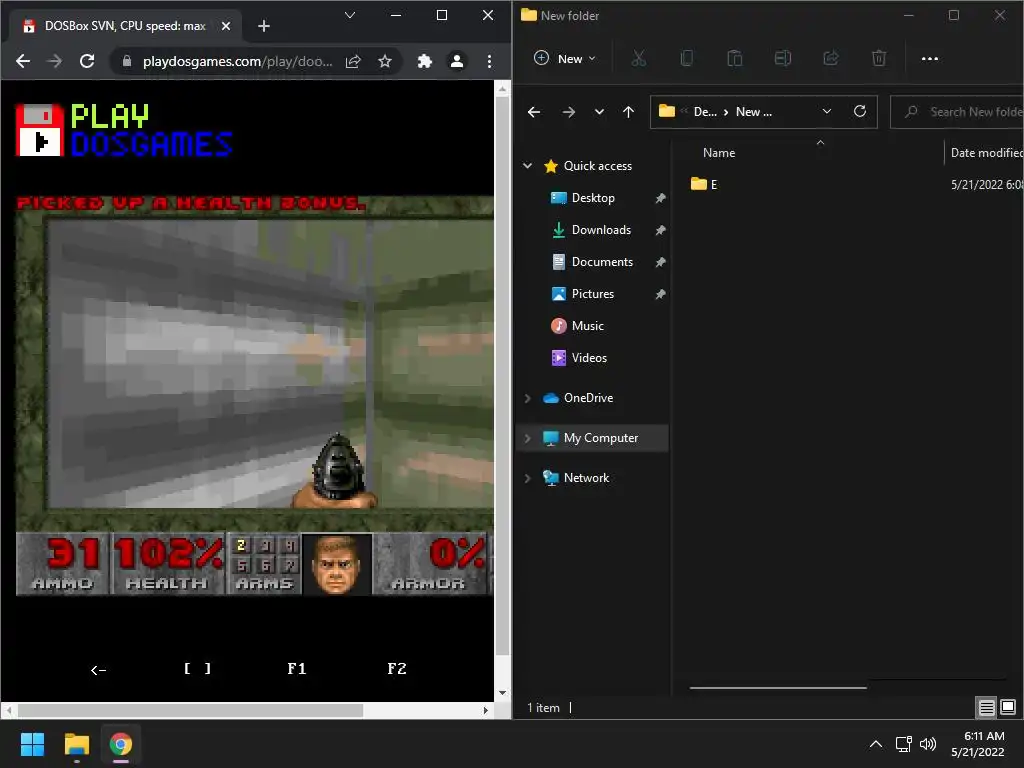
Task: Go back in File Explorer
Action: [534, 112]
